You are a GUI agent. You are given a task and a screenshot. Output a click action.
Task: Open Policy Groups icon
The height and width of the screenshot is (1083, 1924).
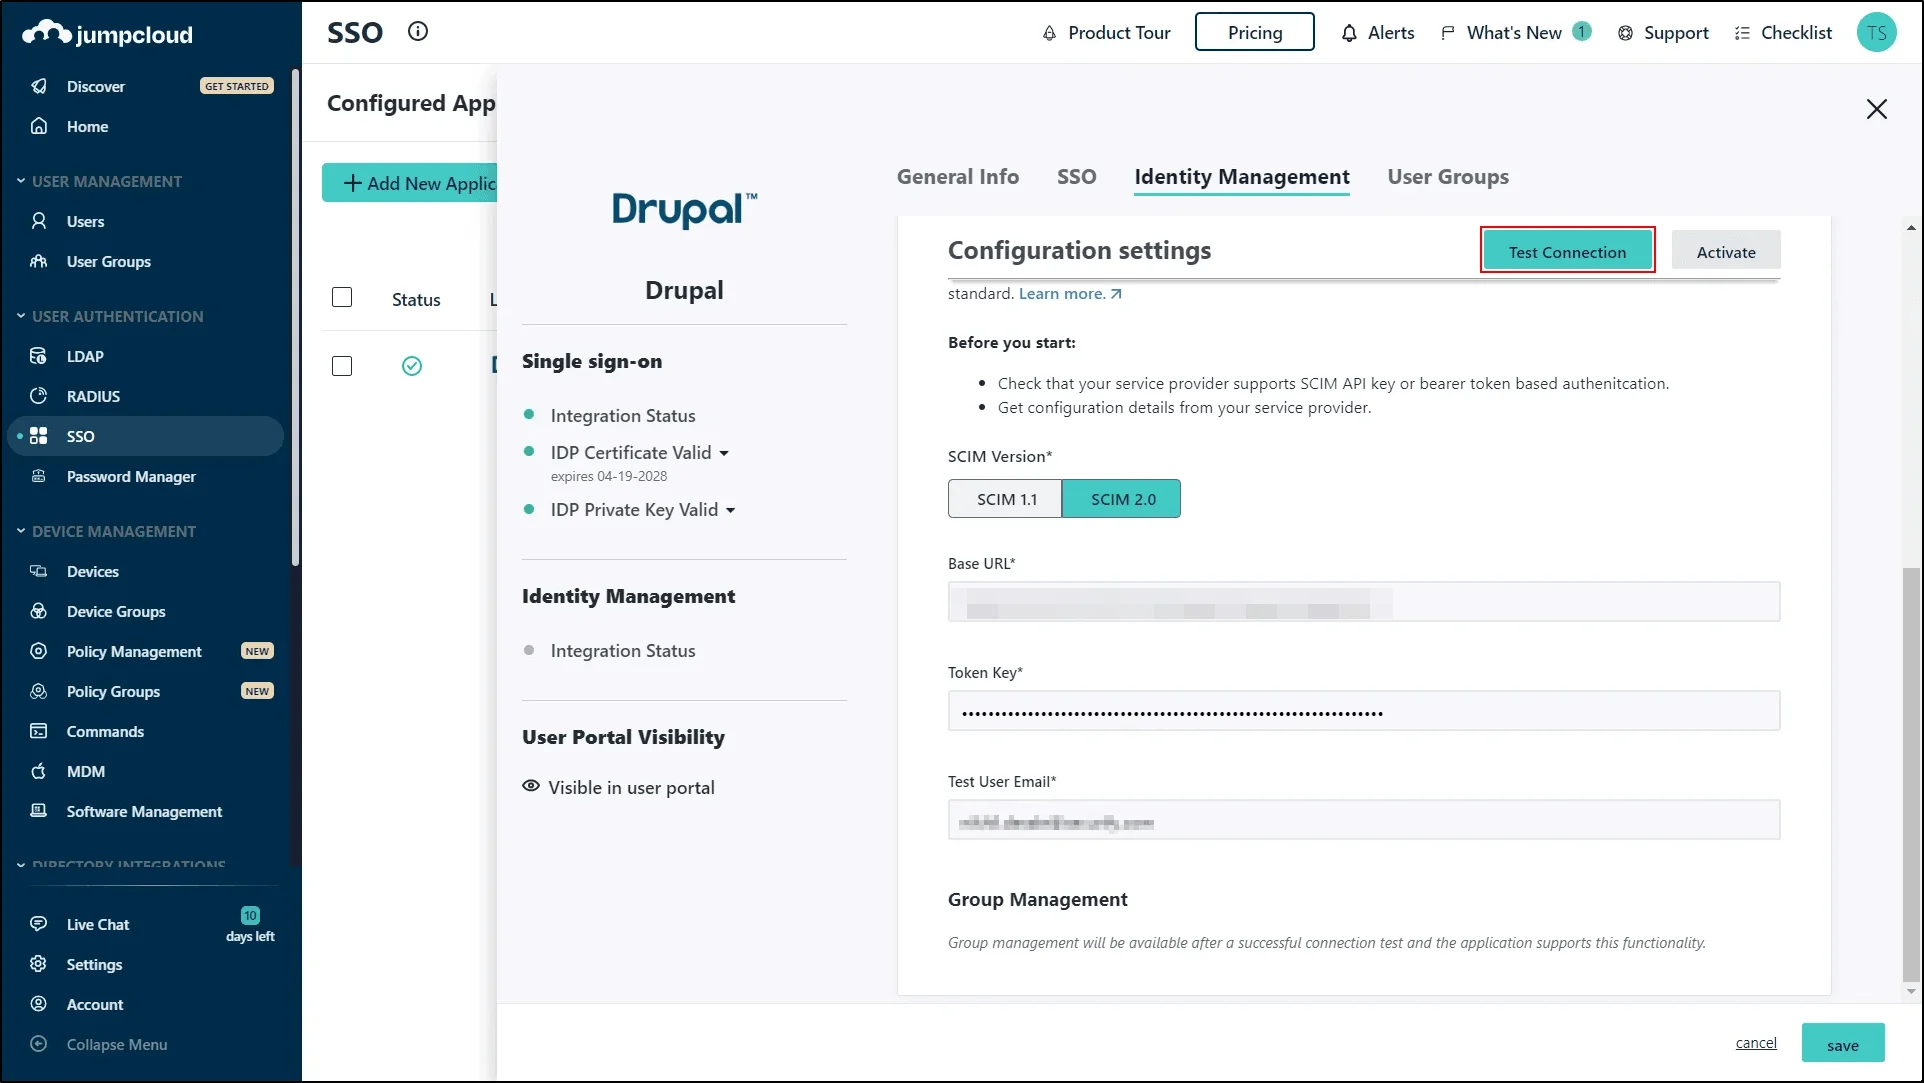(39, 691)
